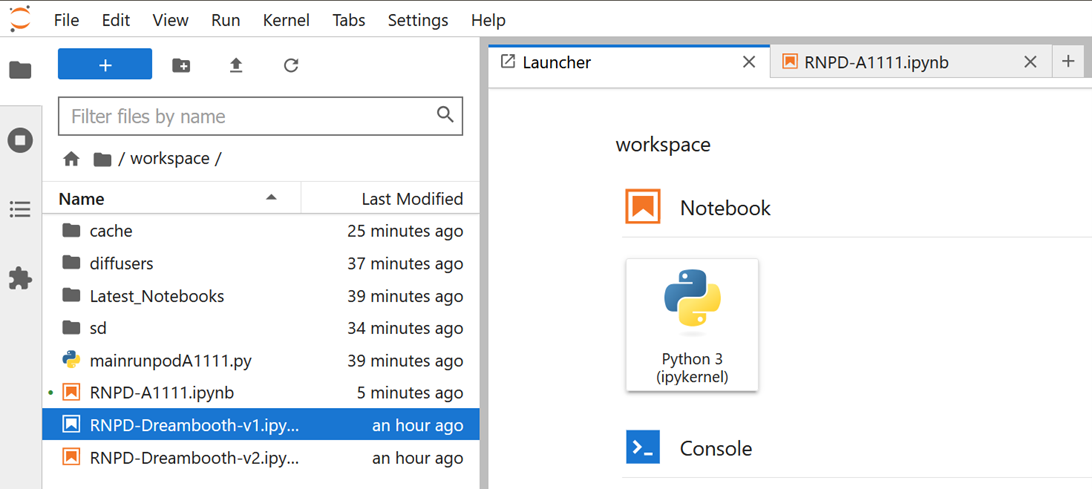Click the blue New Launcher plus button

[105, 65]
